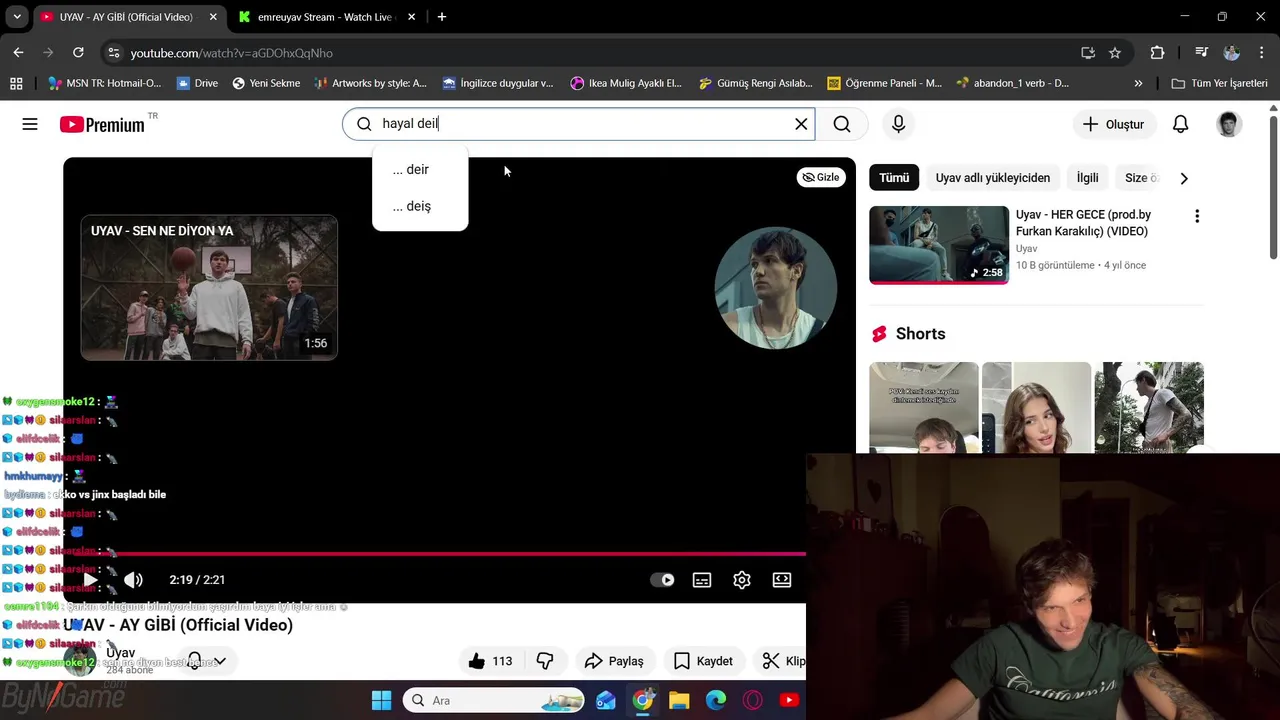Image resolution: width=1280 pixels, height=720 pixels.
Task: Open the second Shorts thumbnail with woman
Action: [1036, 407]
